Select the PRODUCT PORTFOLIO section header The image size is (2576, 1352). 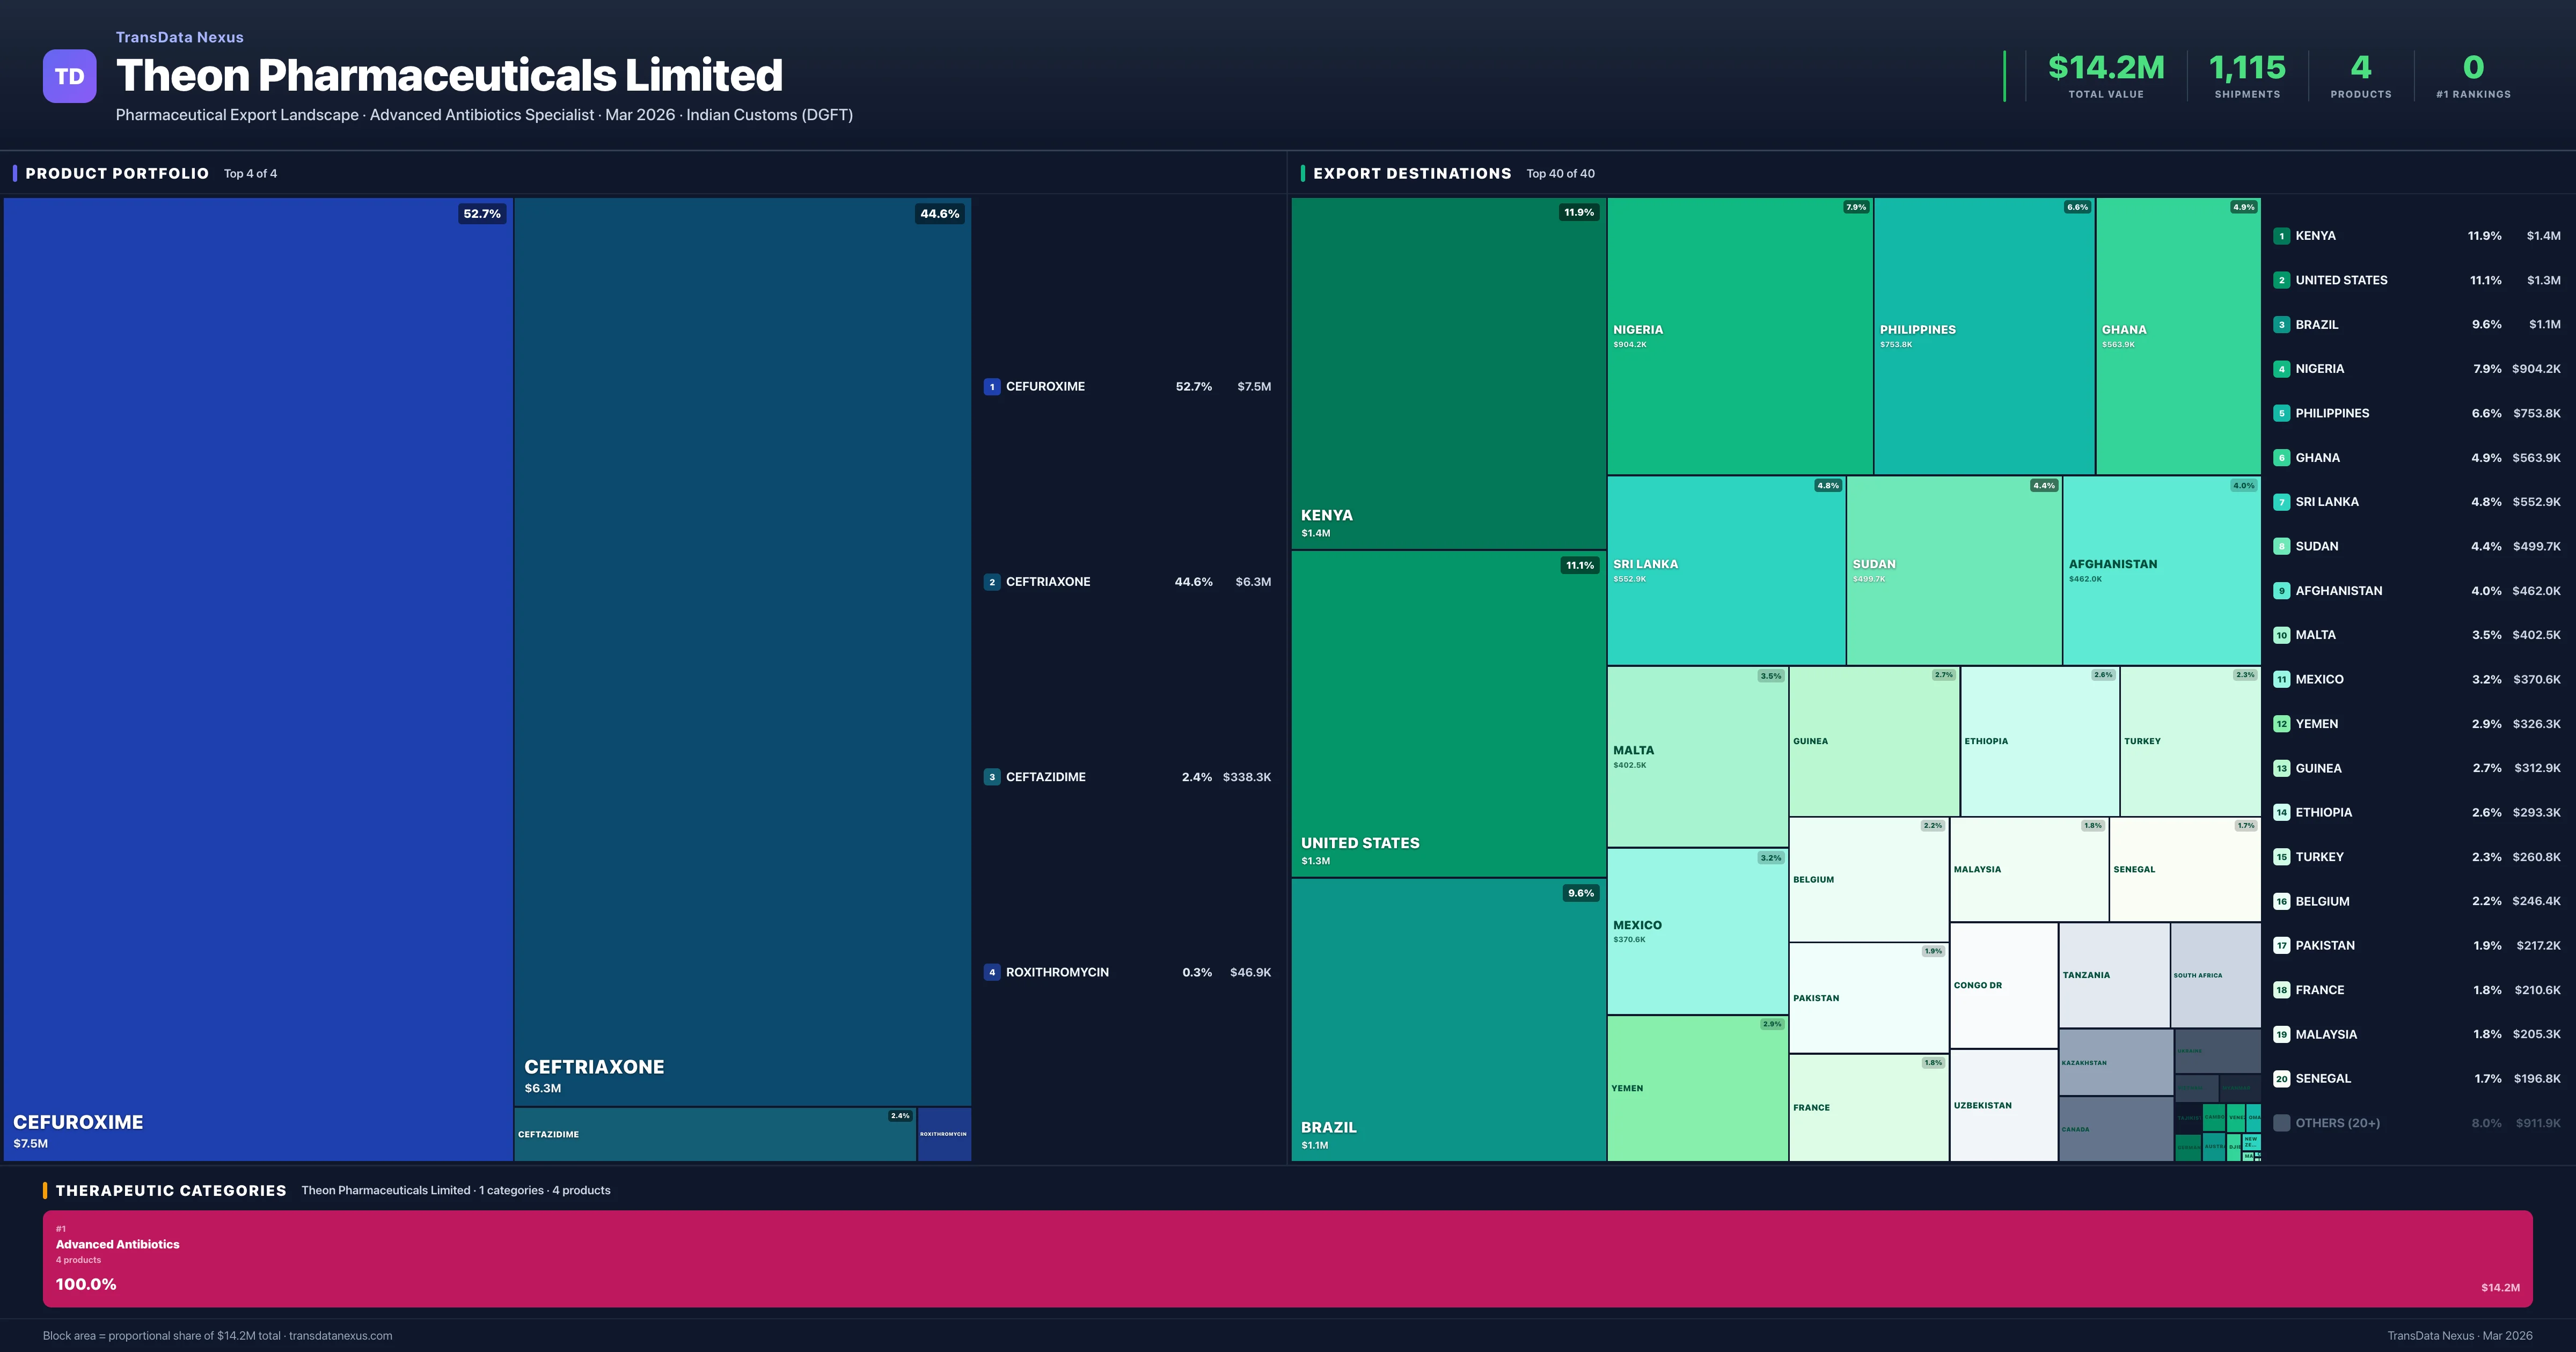click(115, 173)
